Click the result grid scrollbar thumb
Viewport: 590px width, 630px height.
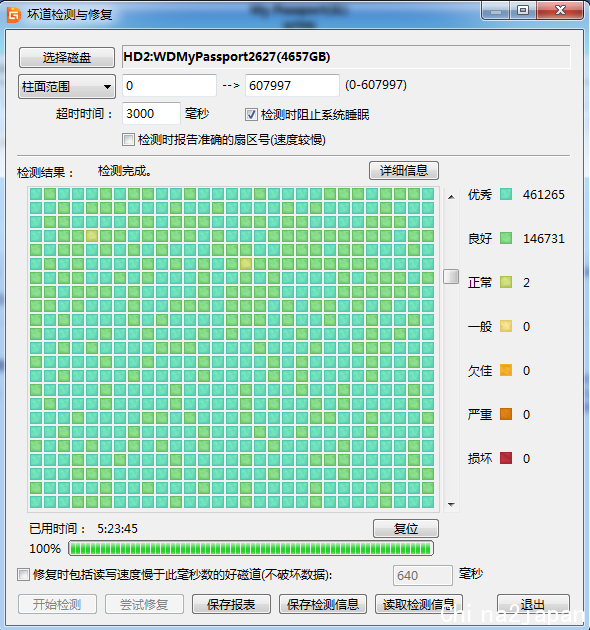[x=451, y=276]
